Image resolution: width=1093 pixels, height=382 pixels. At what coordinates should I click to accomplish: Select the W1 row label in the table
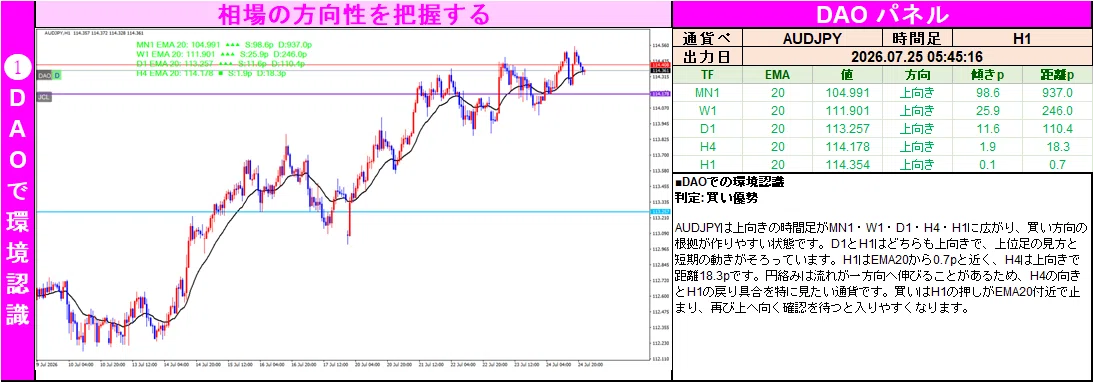click(708, 111)
